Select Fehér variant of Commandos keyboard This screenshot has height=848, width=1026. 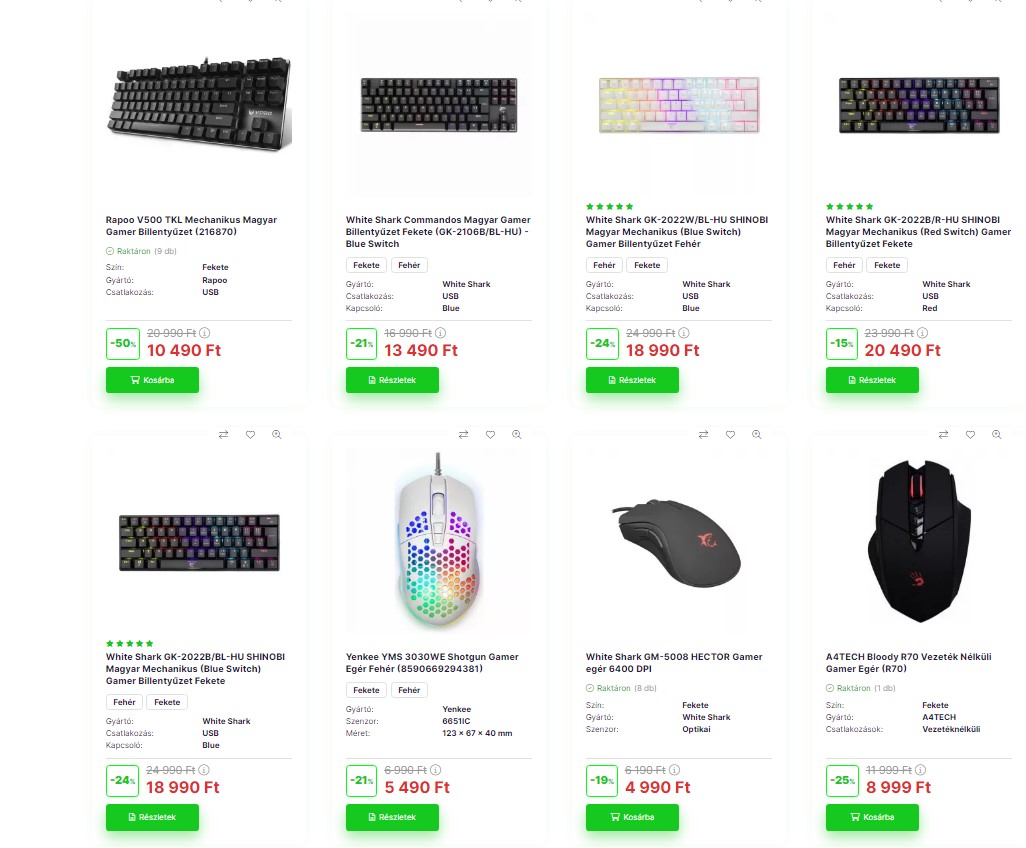pos(409,265)
